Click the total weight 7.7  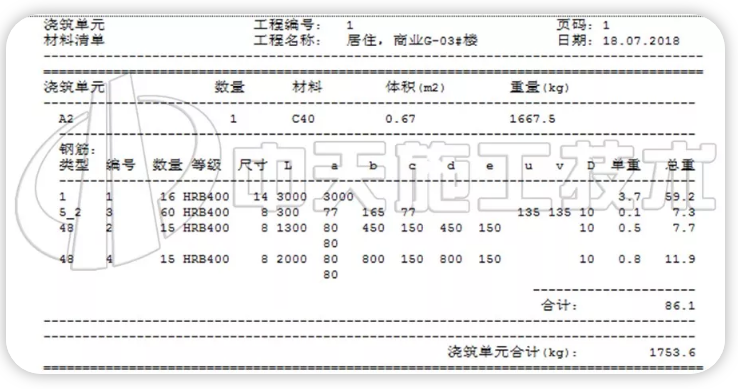tap(684, 228)
